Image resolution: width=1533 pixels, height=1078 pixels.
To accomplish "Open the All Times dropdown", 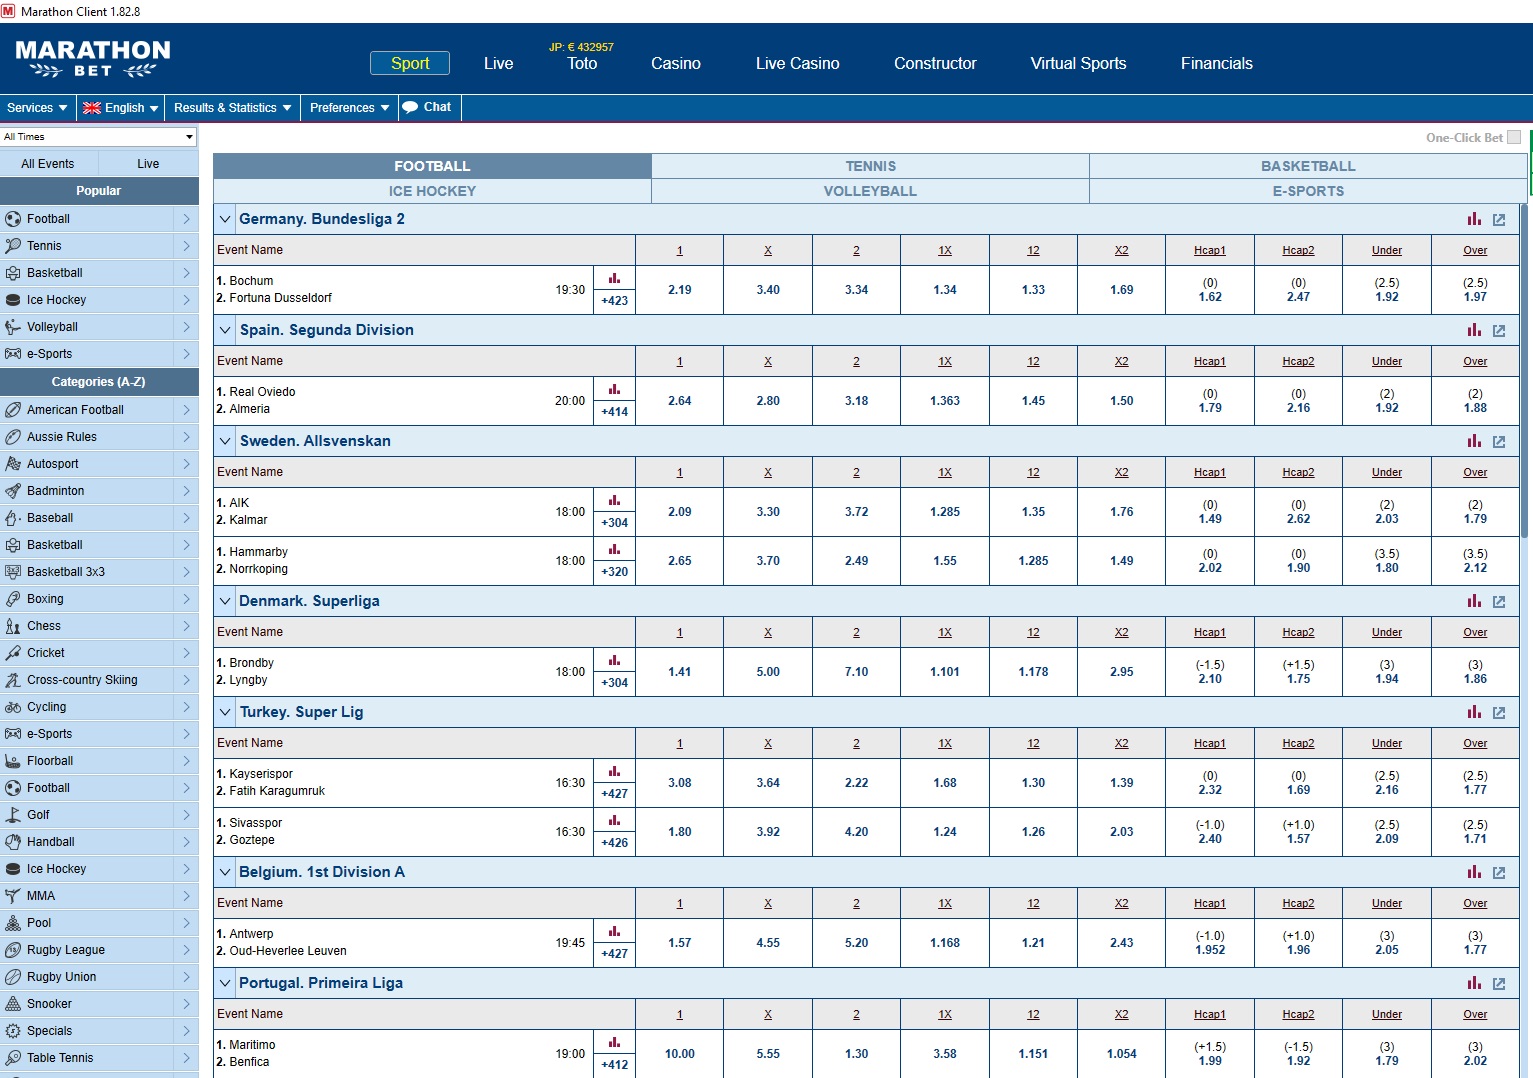I will [99, 137].
